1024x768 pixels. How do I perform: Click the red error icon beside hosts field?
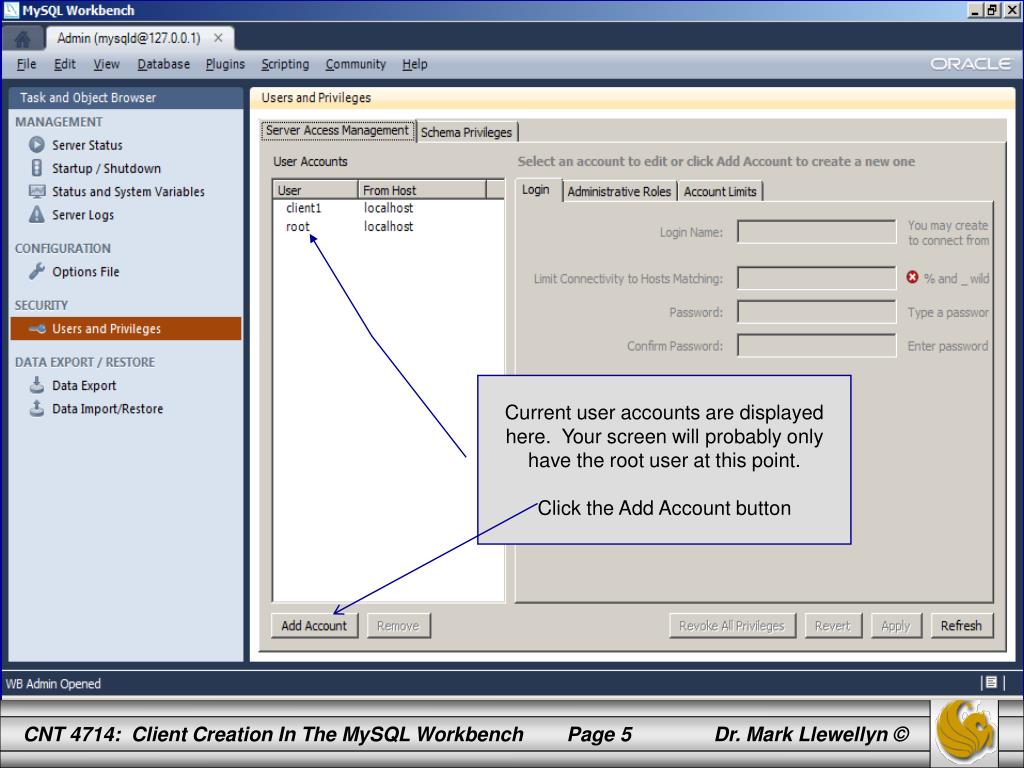pyautogui.click(x=912, y=278)
